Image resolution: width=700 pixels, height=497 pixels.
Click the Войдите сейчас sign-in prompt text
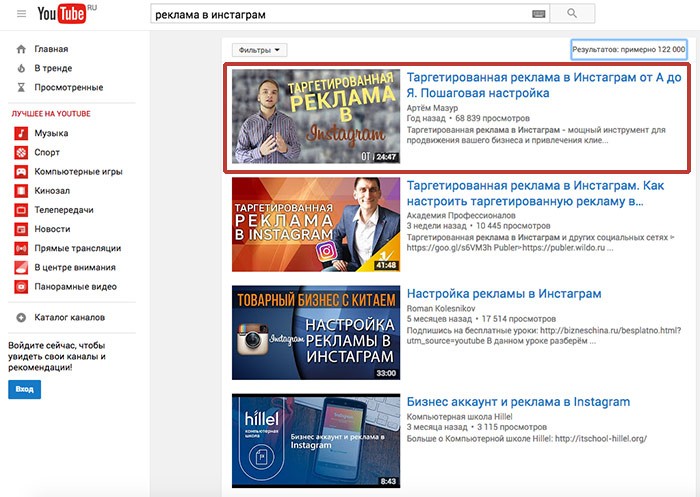click(x=57, y=356)
